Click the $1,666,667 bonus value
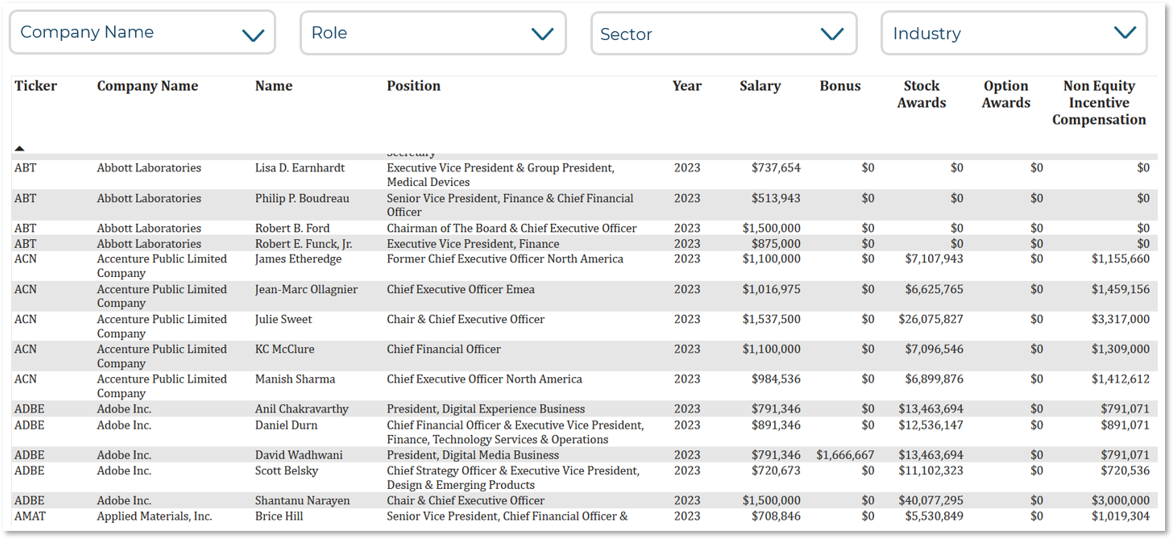This screenshot has height=539, width=1174. pyautogui.click(x=845, y=455)
